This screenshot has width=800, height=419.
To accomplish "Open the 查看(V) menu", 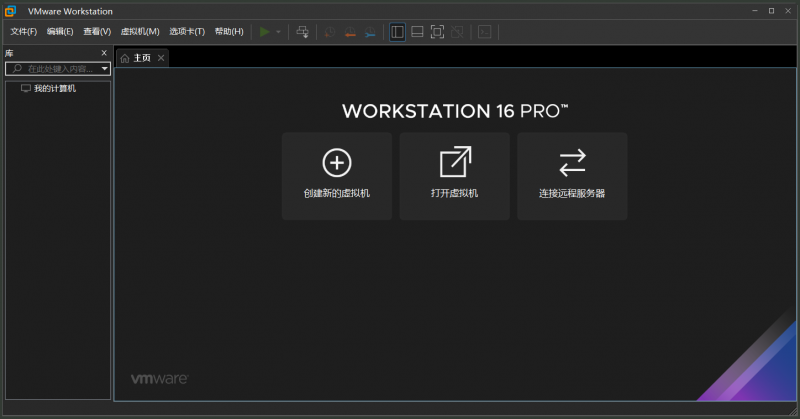I will pyautogui.click(x=97, y=32).
